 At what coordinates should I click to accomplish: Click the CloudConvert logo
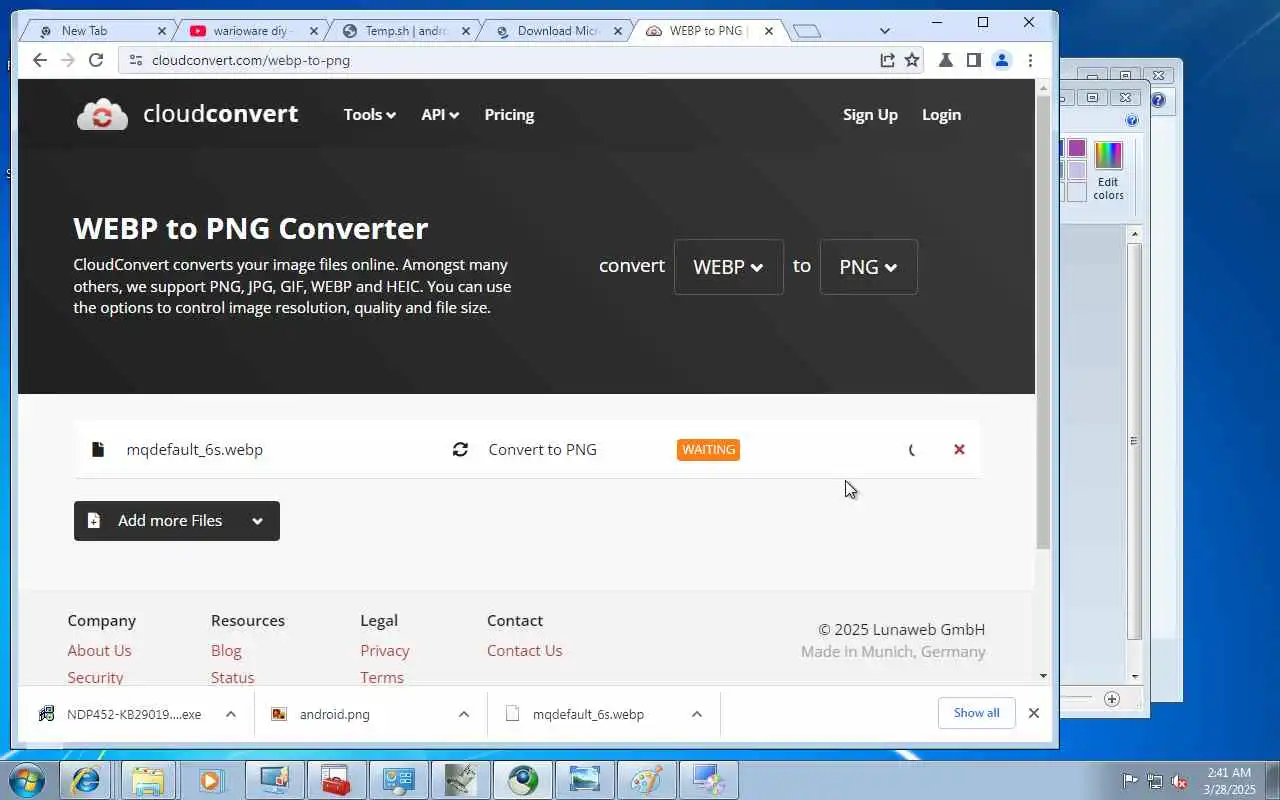pyautogui.click(x=187, y=114)
